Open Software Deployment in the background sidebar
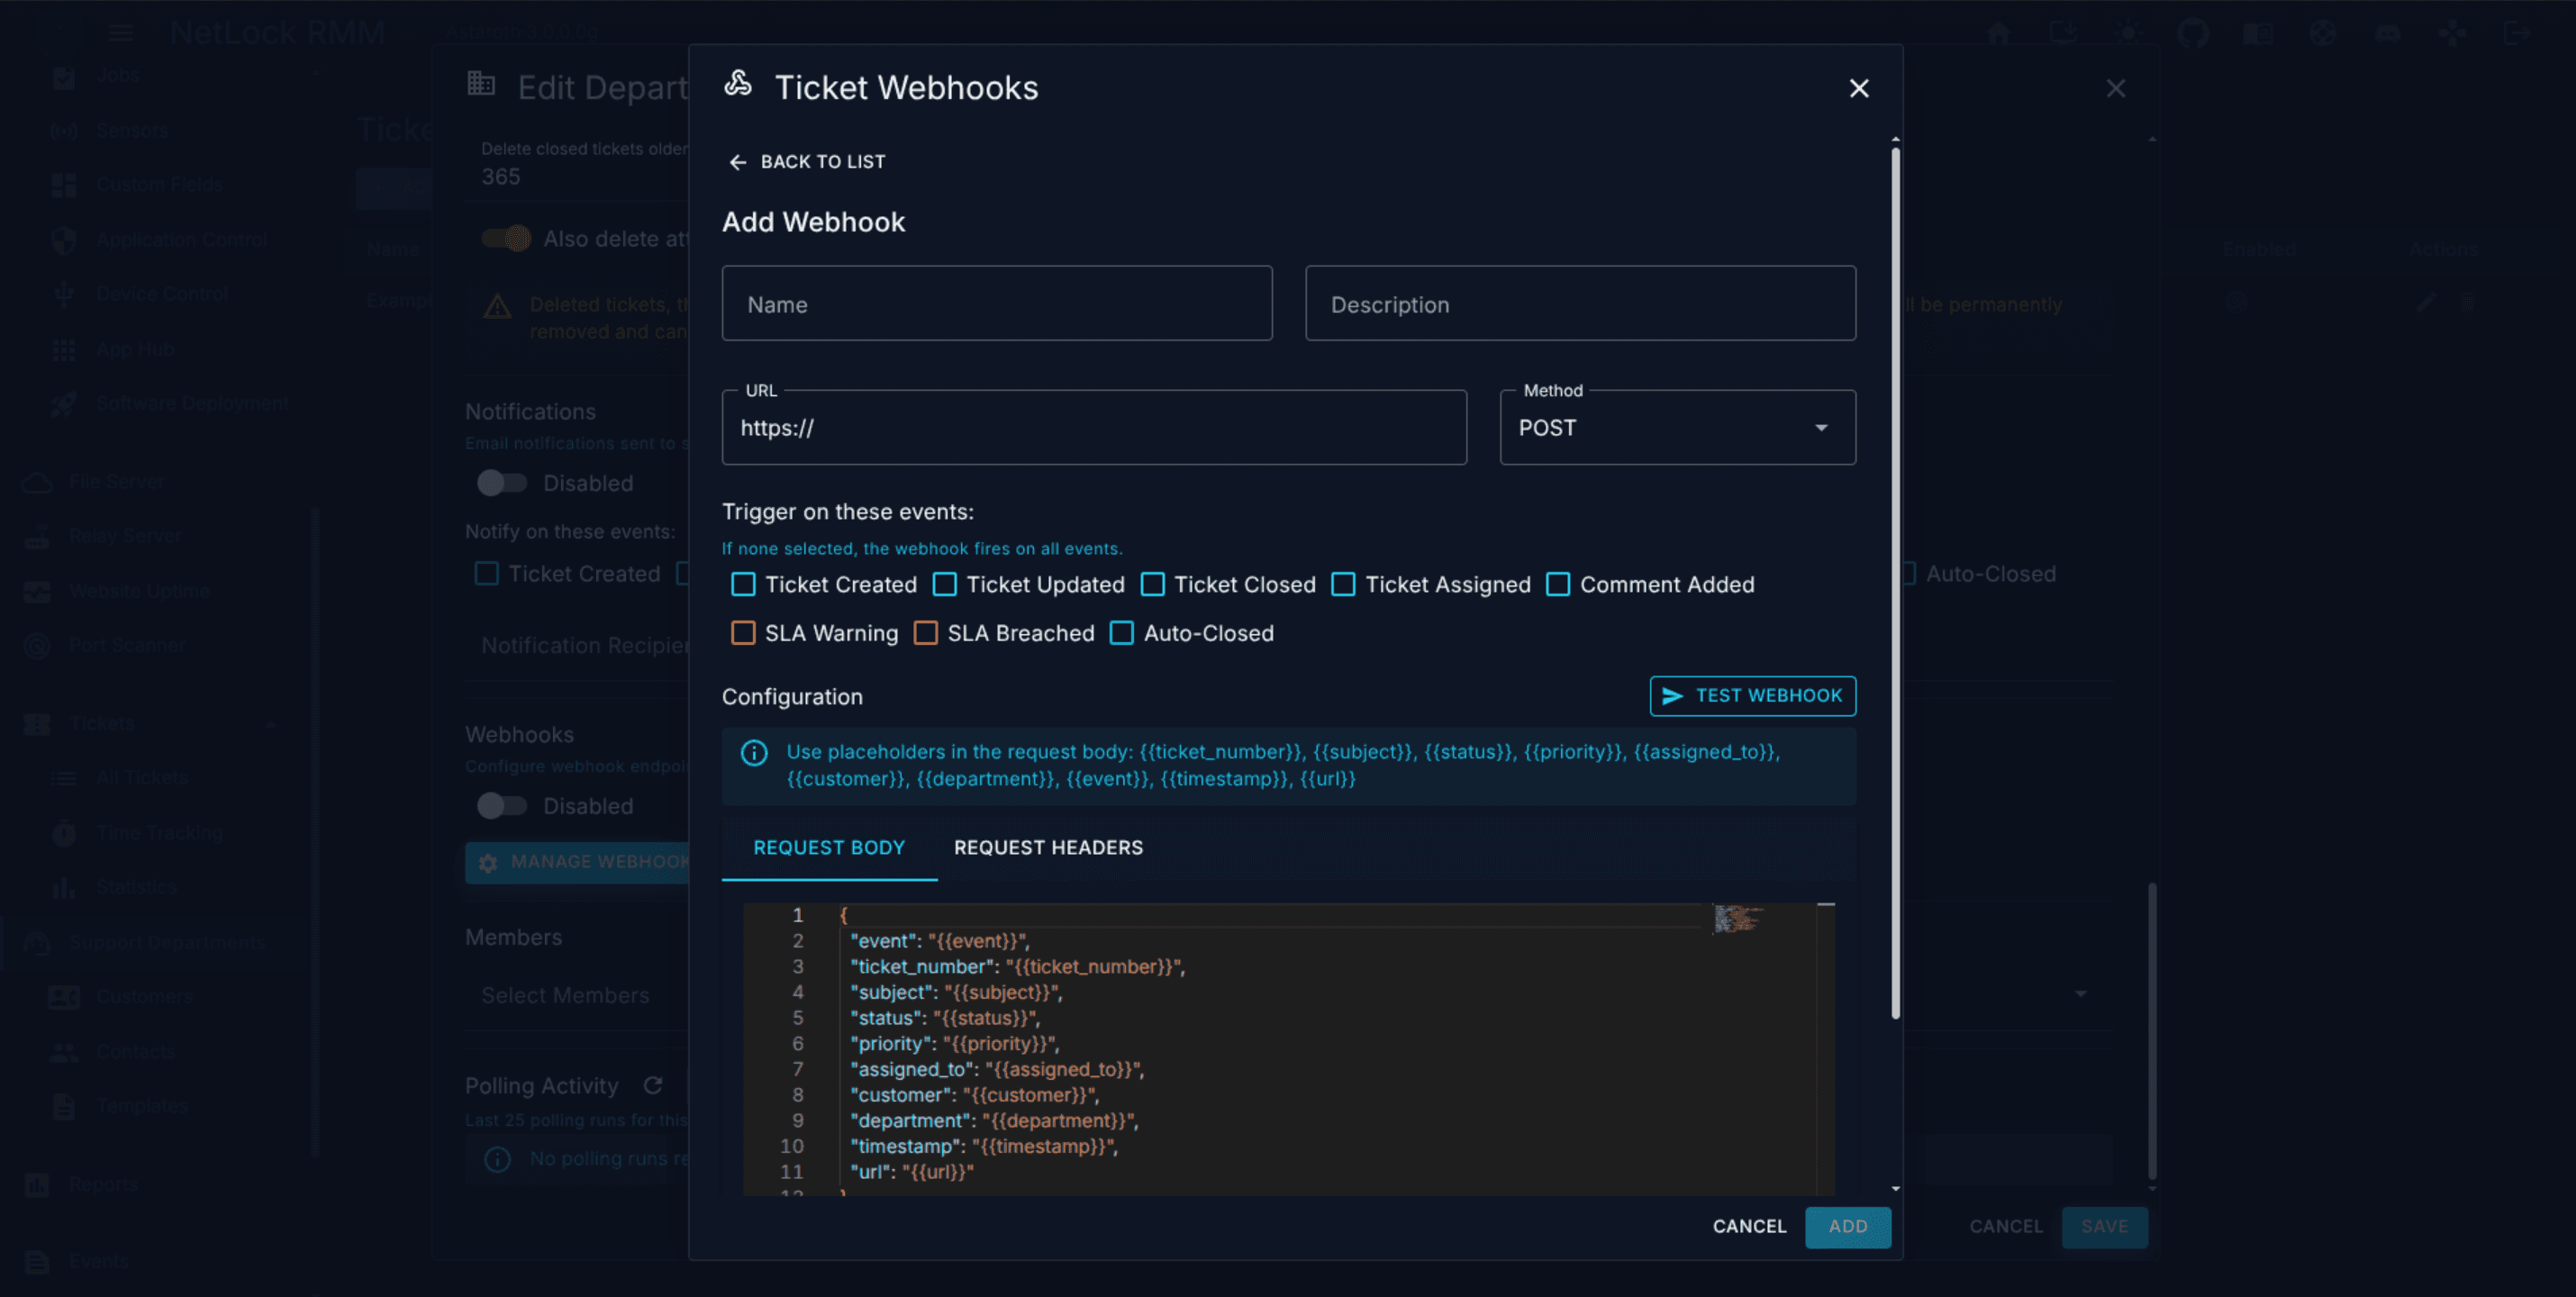Viewport: 2576px width, 1297px height. [x=192, y=403]
